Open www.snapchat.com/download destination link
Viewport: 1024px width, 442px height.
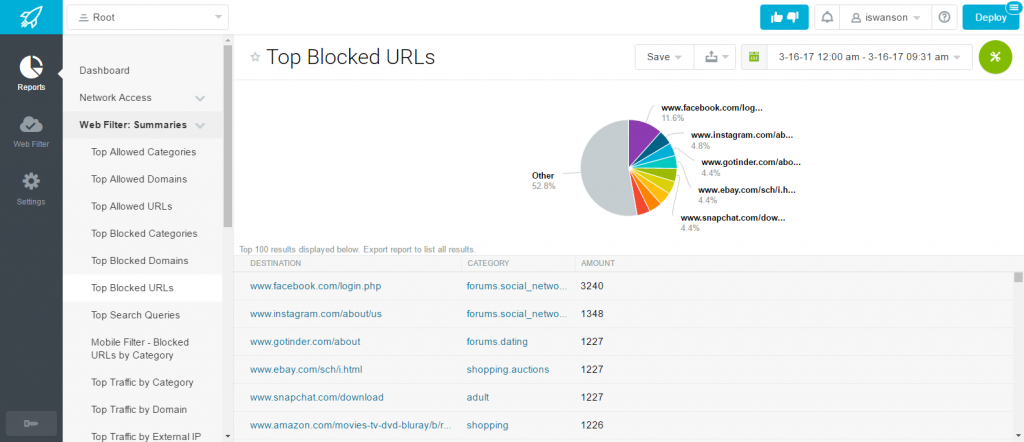(317, 397)
